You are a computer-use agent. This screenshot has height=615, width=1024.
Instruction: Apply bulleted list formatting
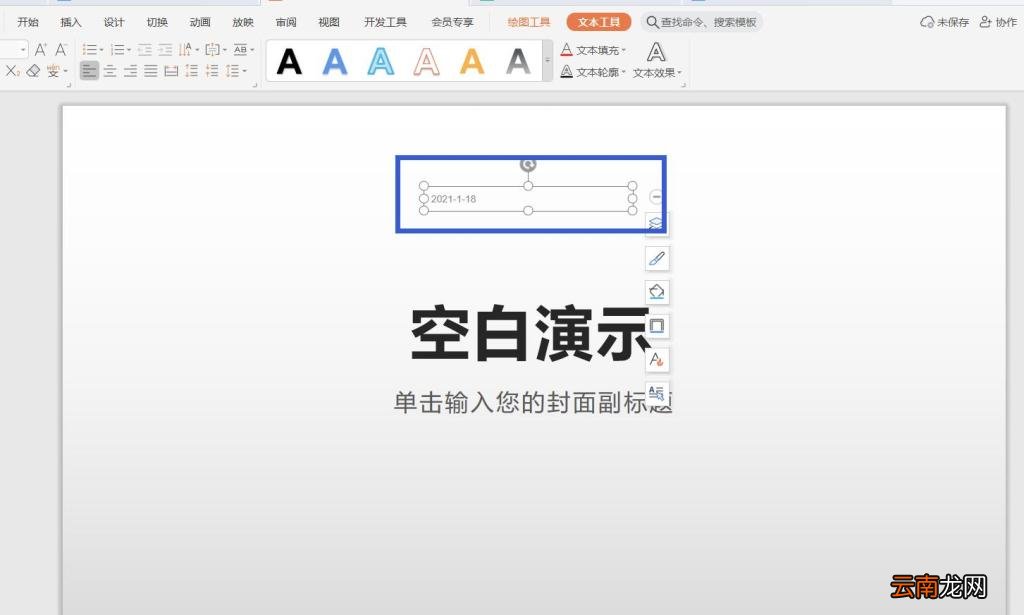(x=89, y=50)
